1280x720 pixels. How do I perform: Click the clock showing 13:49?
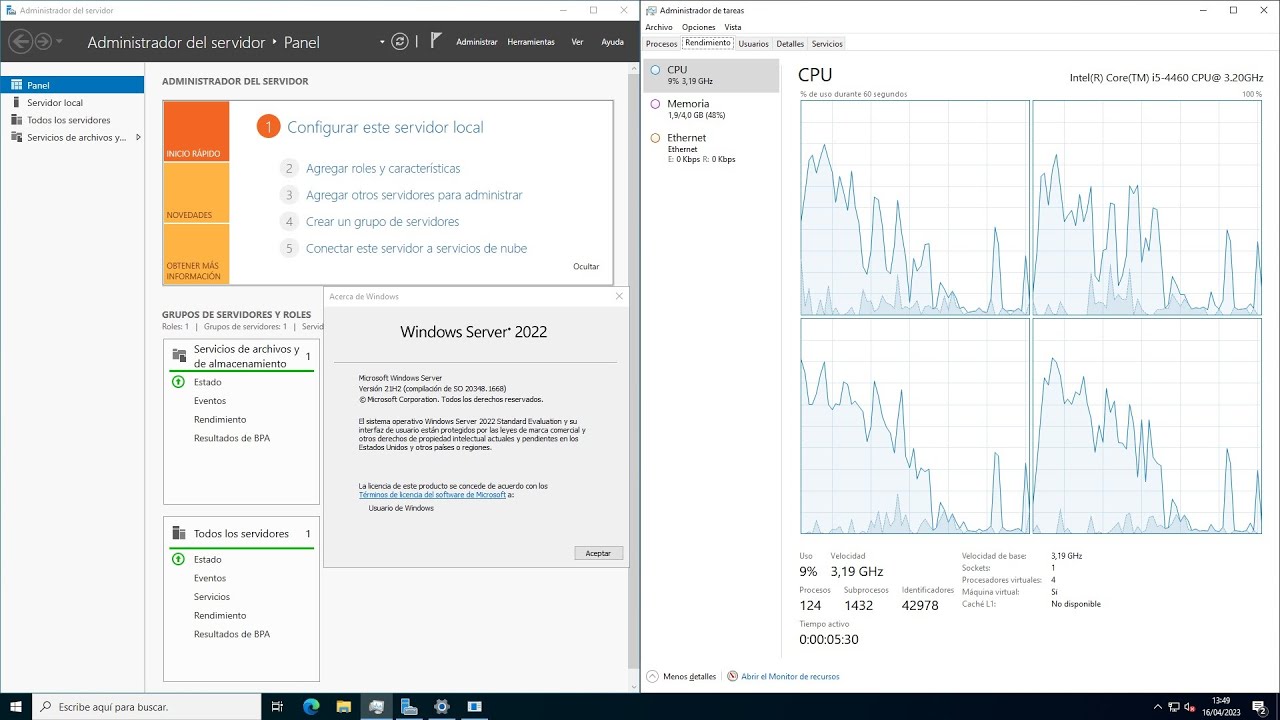(x=1221, y=706)
